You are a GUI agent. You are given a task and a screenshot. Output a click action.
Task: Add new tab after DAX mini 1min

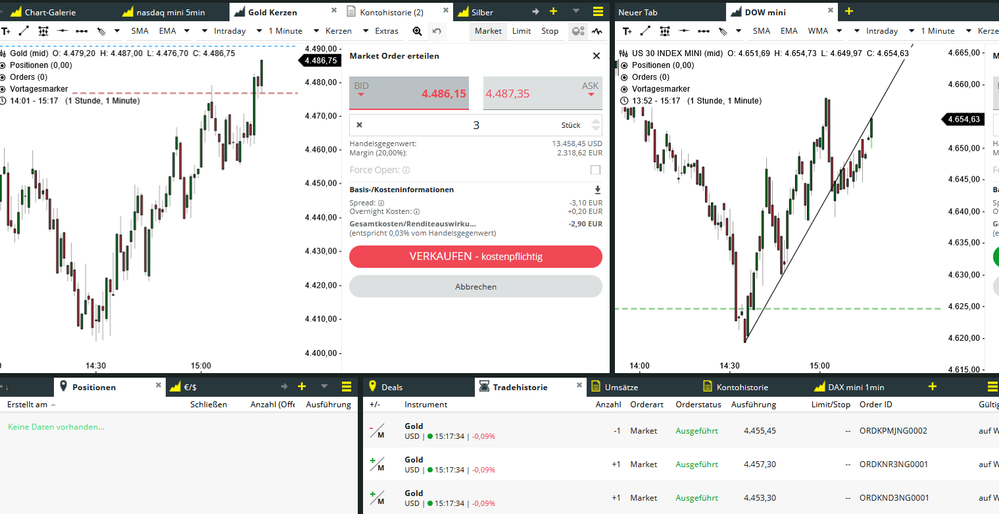coord(933,387)
